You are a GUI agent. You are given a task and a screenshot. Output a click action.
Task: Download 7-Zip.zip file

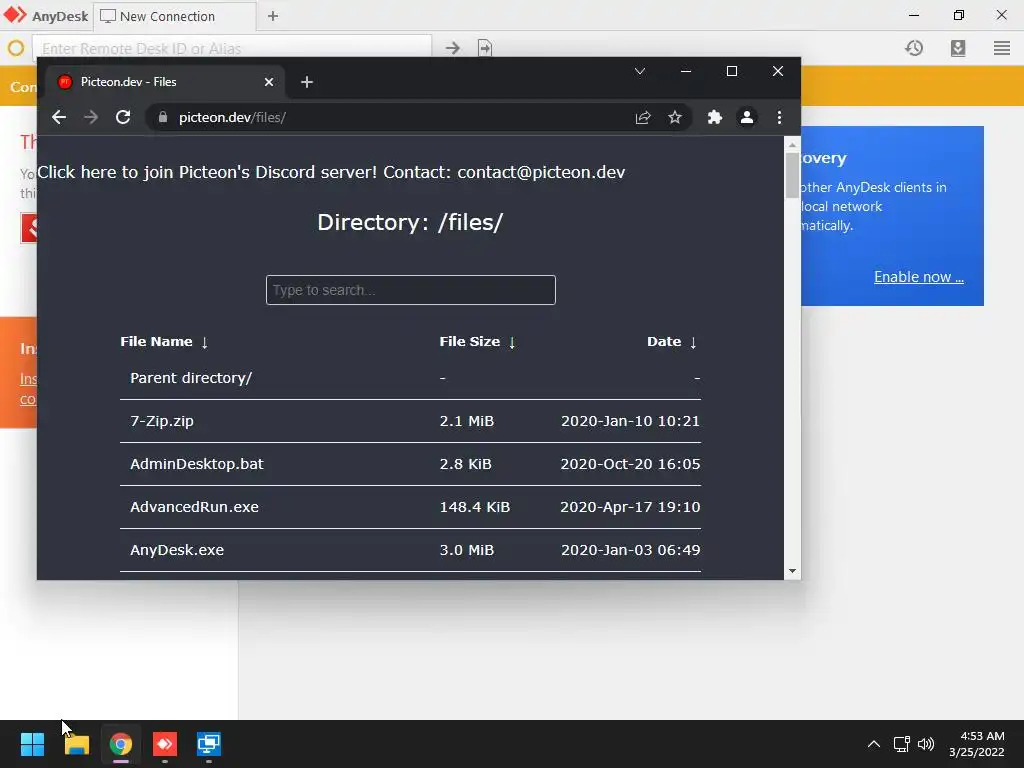point(162,421)
